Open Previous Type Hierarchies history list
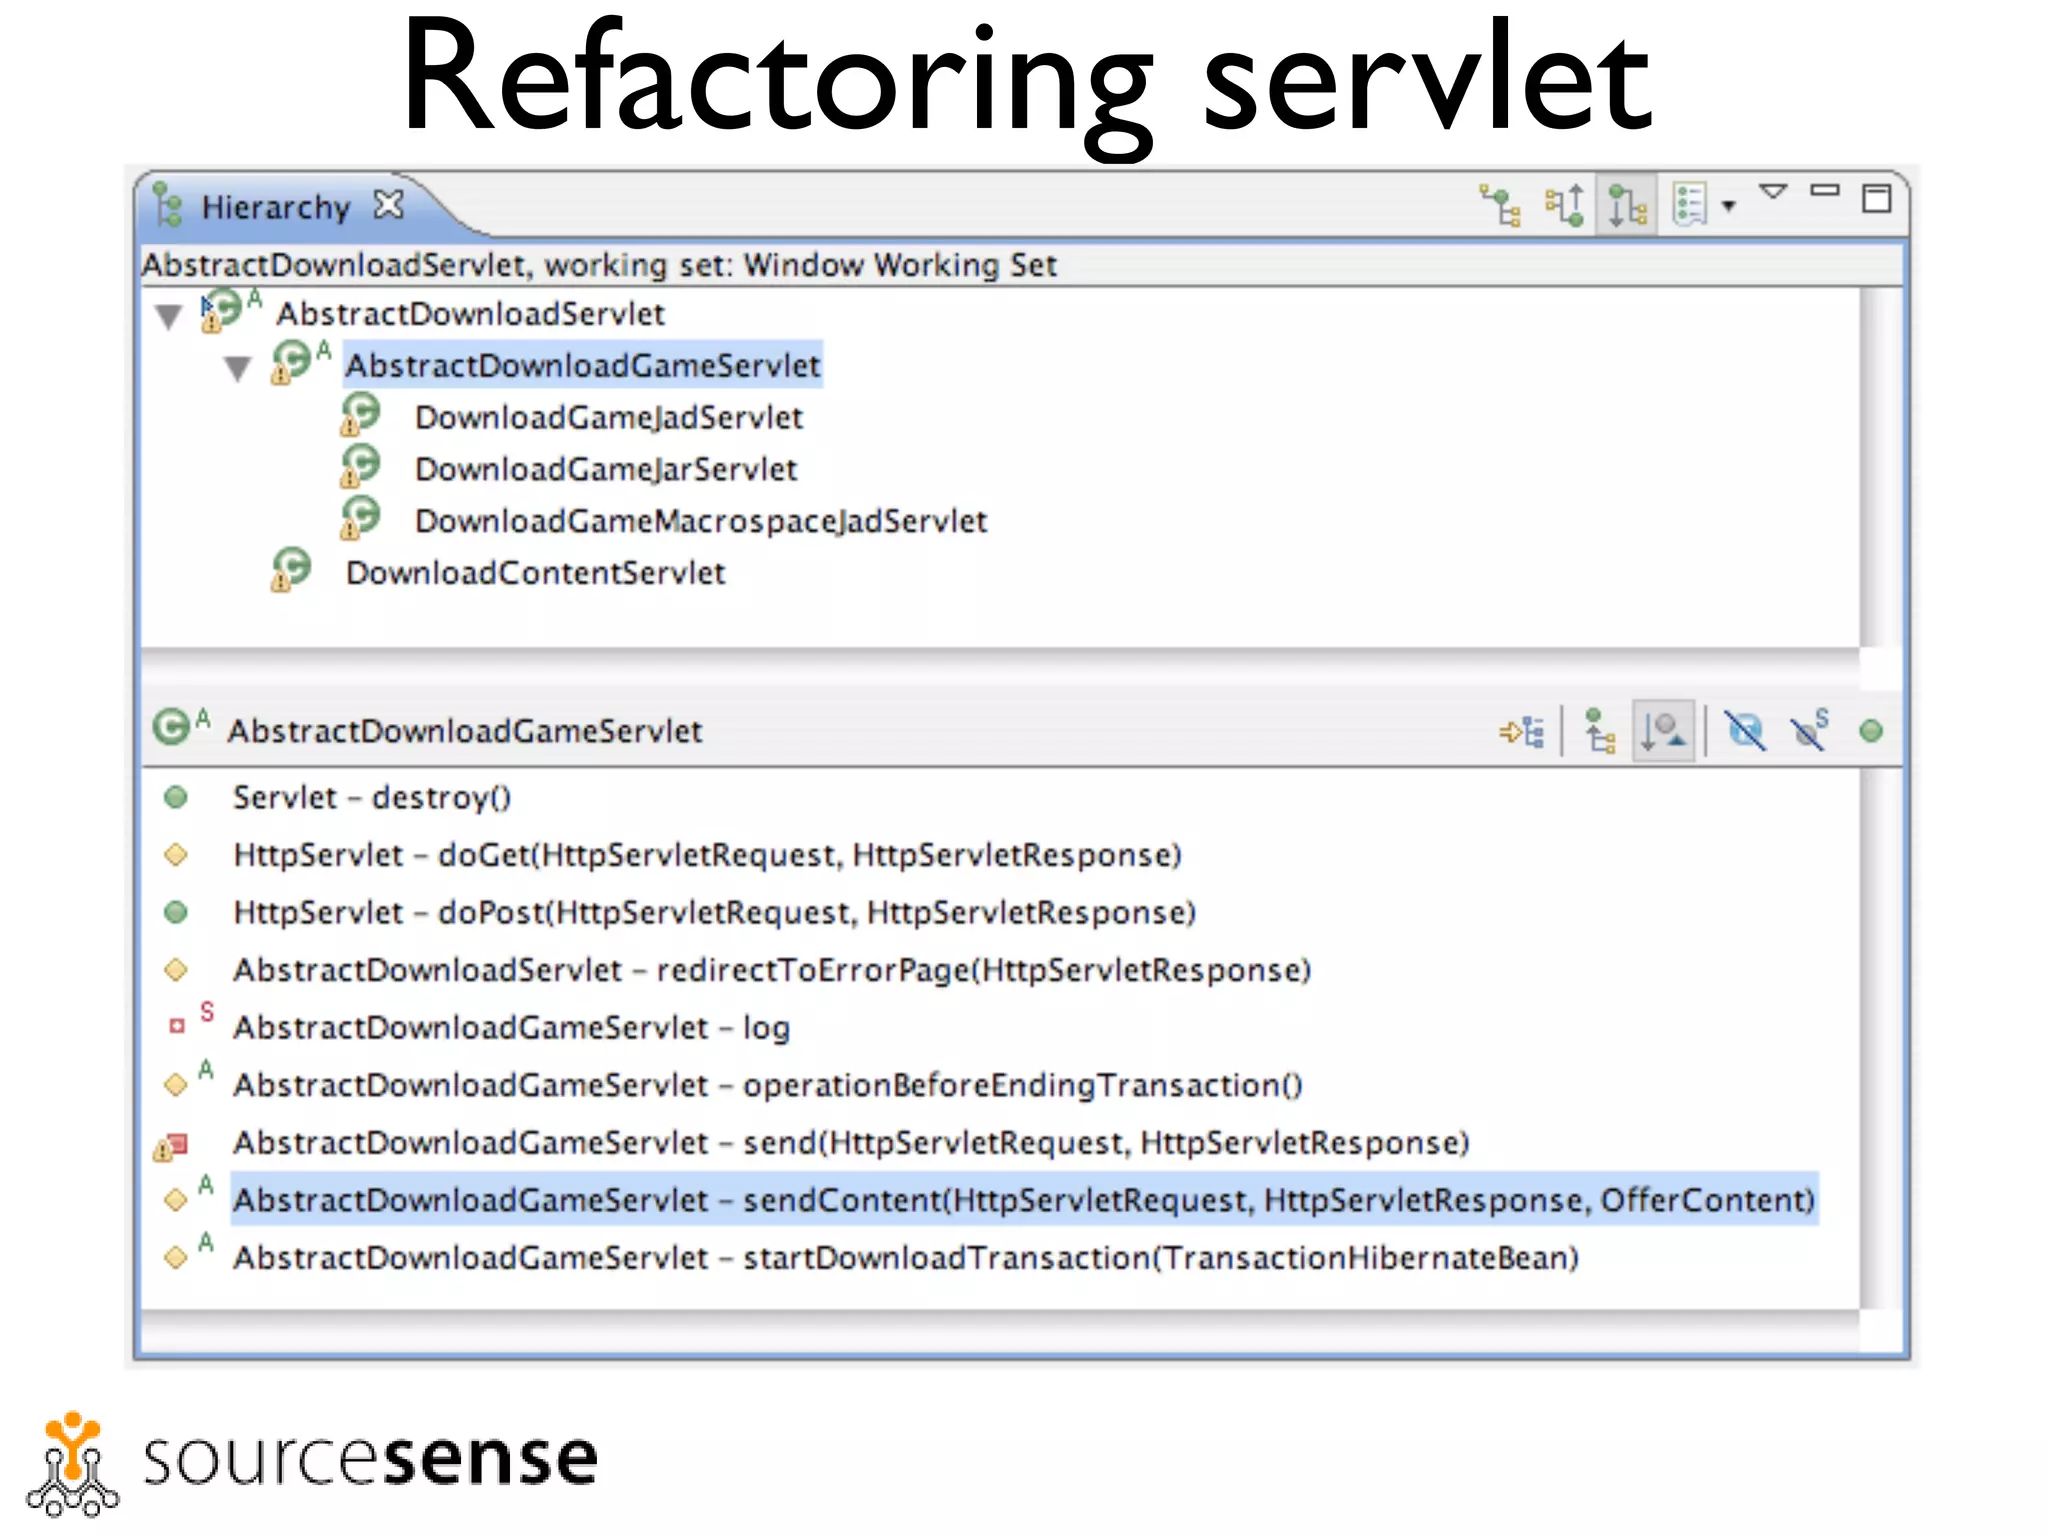The width and height of the screenshot is (2048, 1536). pyautogui.click(x=1690, y=205)
